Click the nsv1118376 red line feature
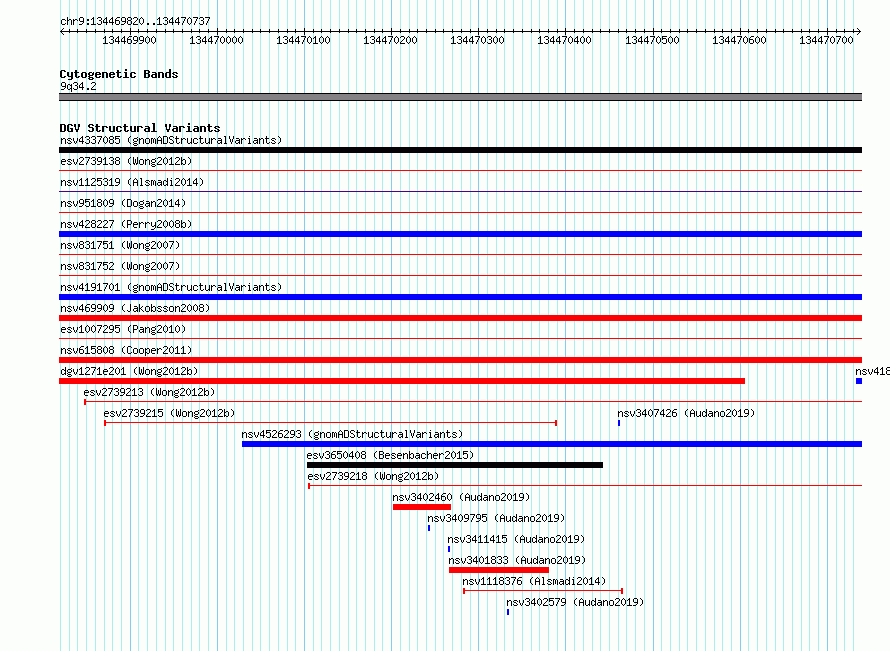 click(x=543, y=591)
